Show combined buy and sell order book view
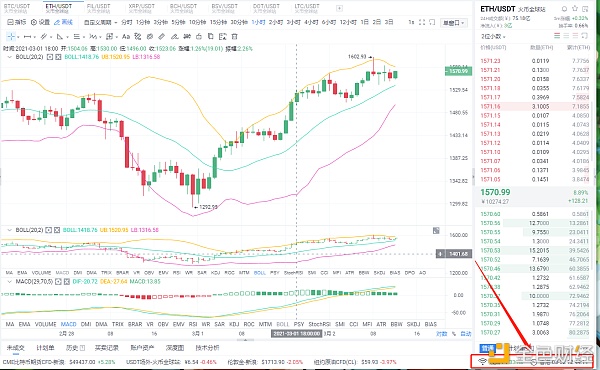This screenshot has width=600, height=370. tap(557, 36)
